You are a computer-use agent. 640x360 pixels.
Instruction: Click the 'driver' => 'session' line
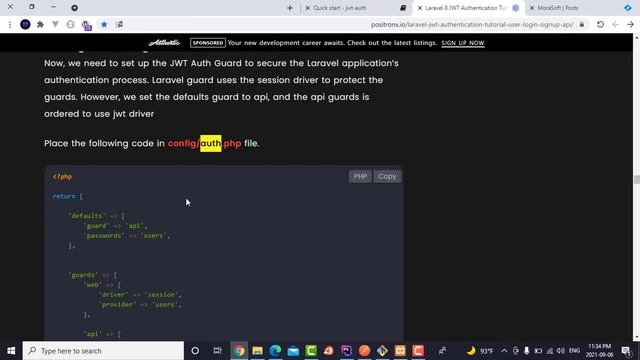coord(140,294)
